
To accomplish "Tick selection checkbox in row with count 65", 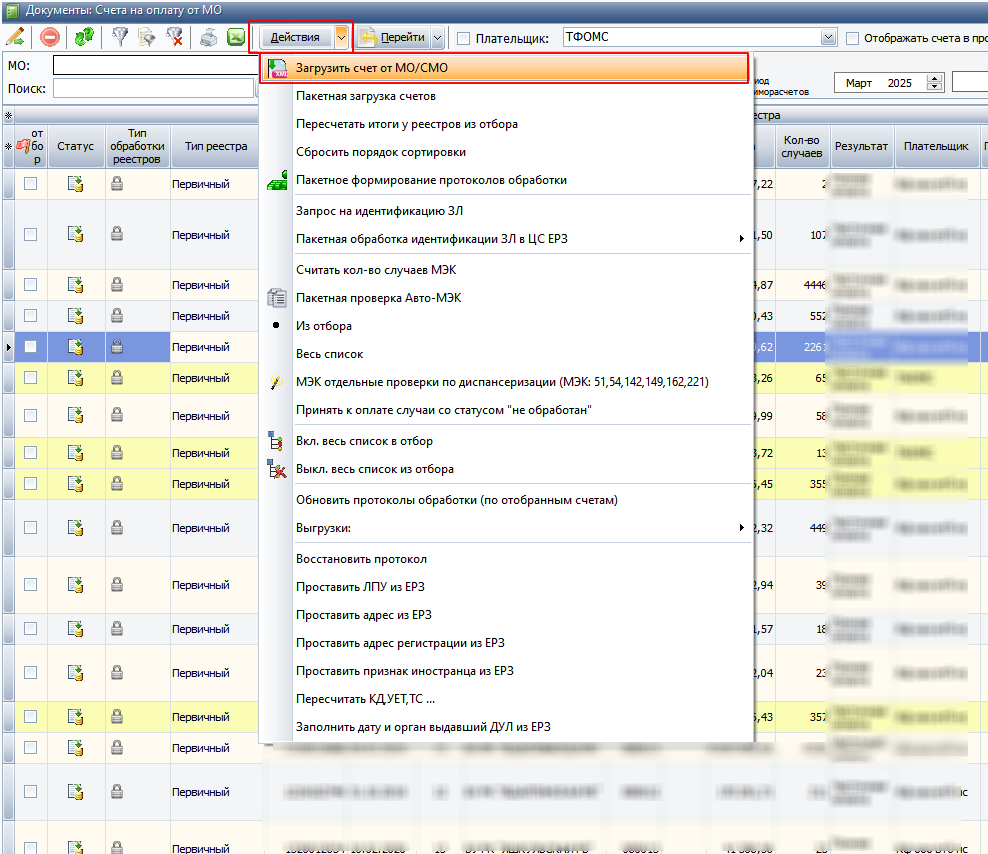I will click(x=30, y=378).
